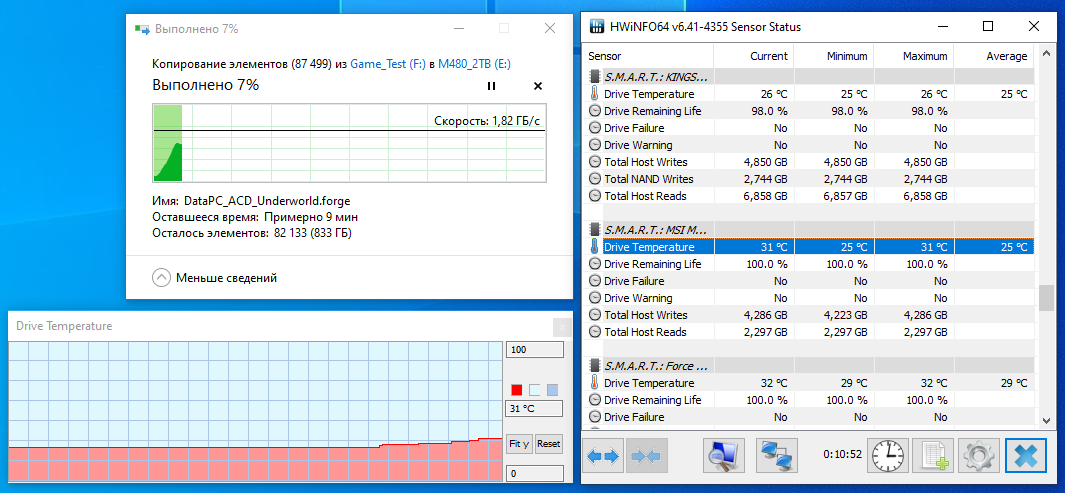Collapse details via Меньше сведений
The image size is (1065, 493).
click(215, 278)
